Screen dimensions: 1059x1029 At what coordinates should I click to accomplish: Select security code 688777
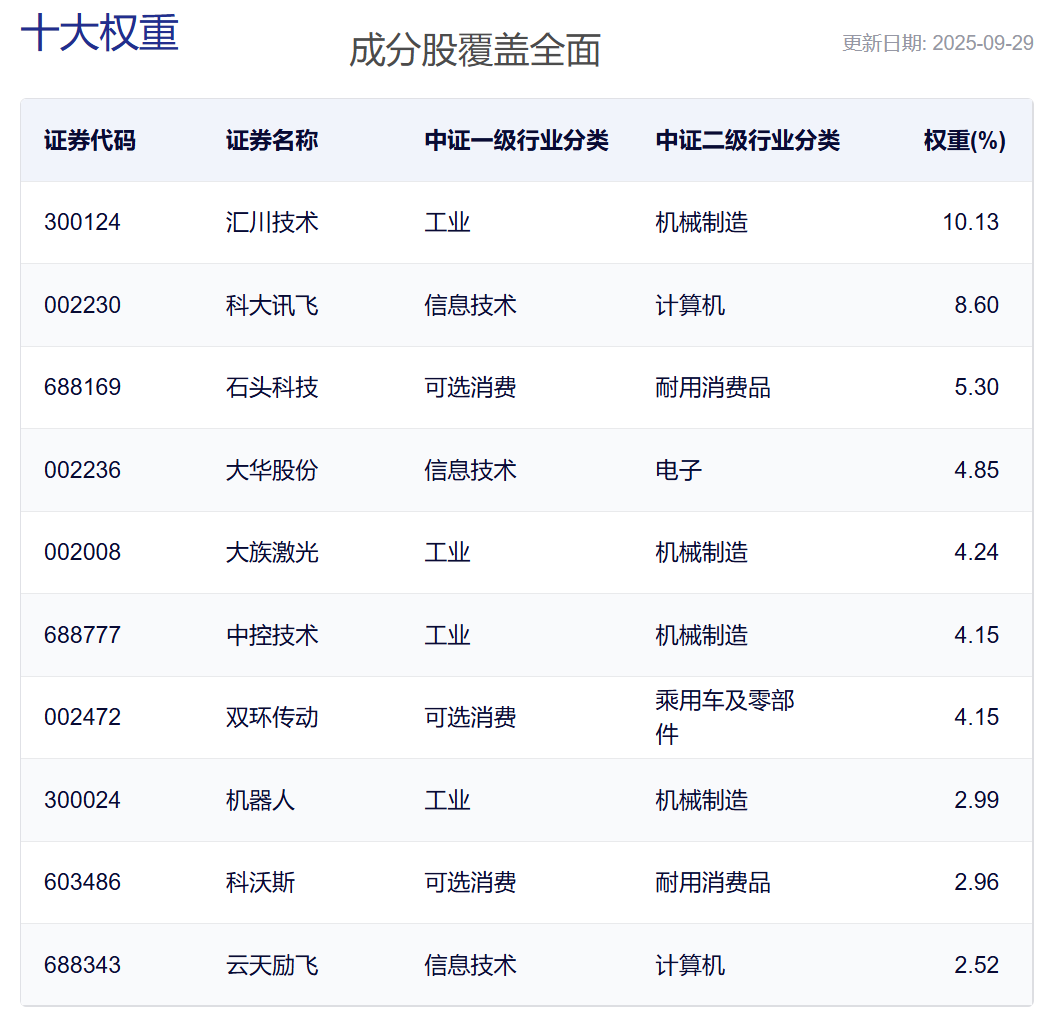(x=82, y=635)
